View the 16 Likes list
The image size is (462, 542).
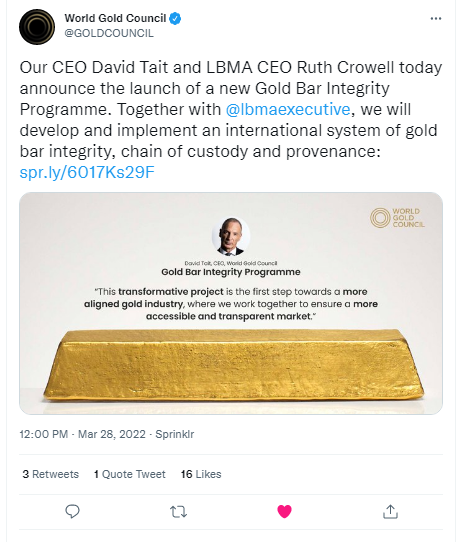pyautogui.click(x=201, y=474)
